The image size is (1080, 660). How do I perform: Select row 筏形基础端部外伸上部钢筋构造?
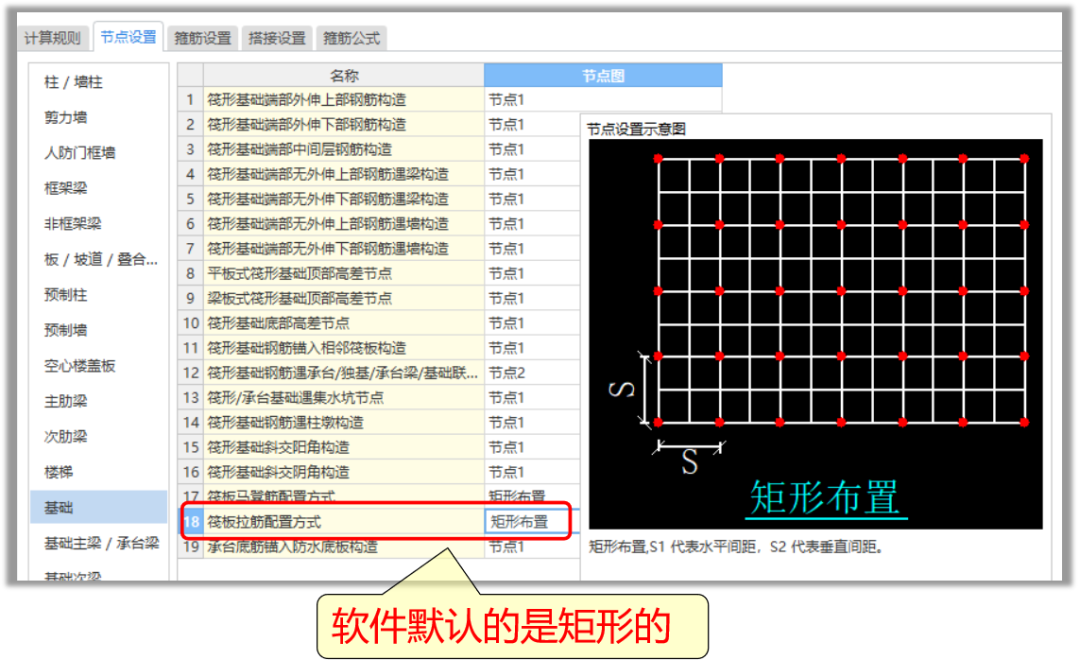(x=344, y=100)
